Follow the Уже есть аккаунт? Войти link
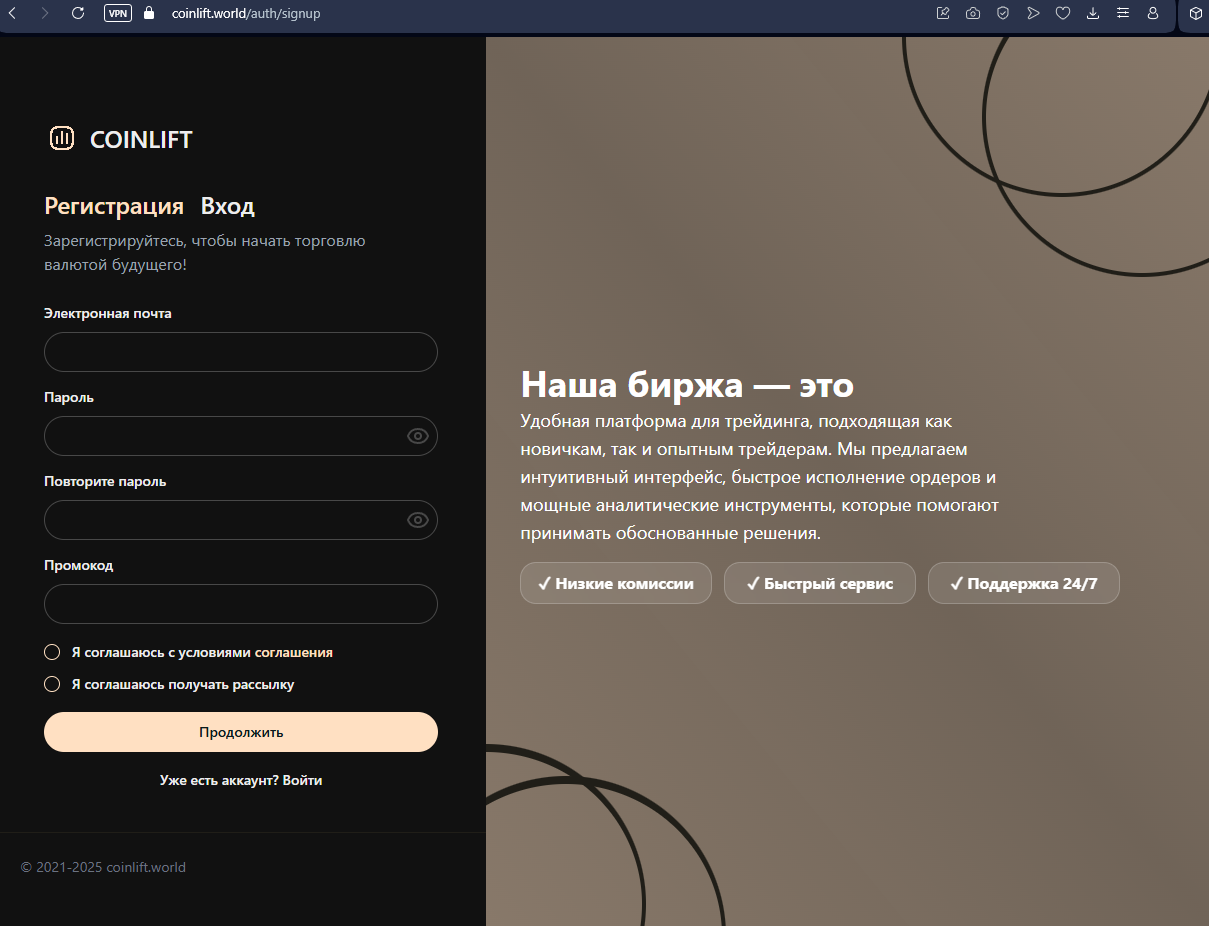The image size is (1209, 926). coord(241,780)
